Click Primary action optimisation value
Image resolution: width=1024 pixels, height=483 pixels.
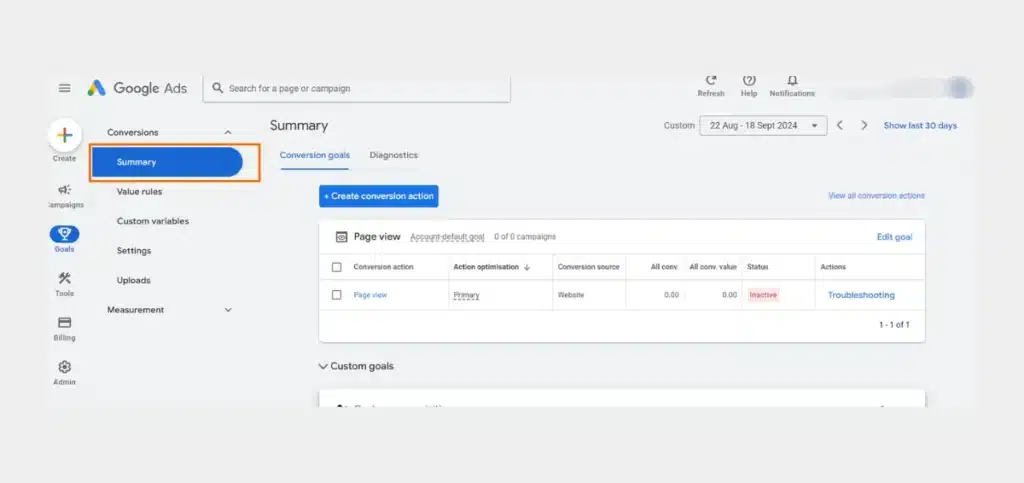pyautogui.click(x=466, y=295)
